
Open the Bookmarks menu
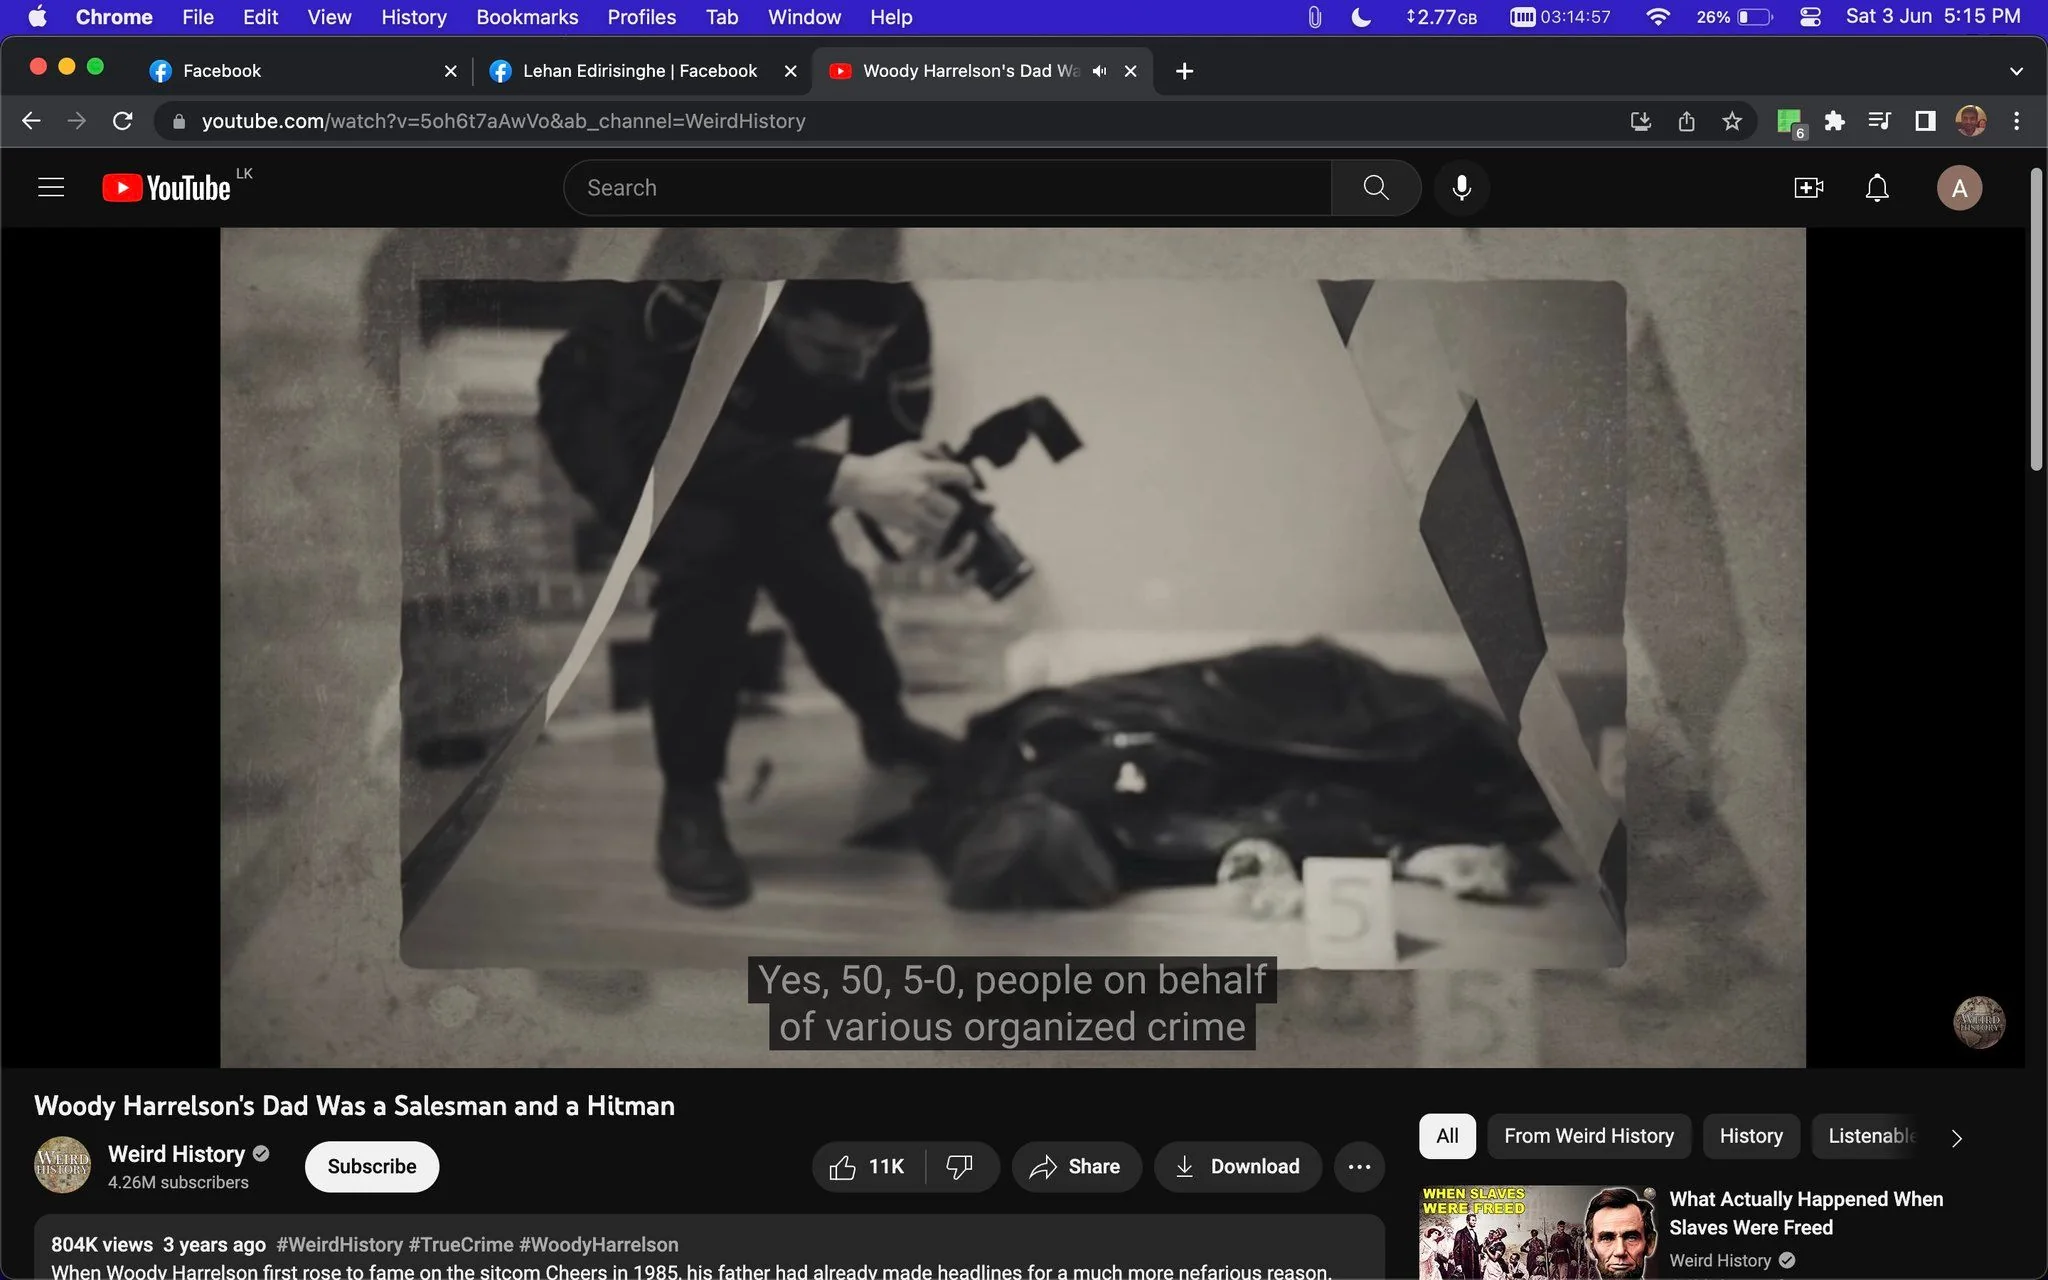(x=527, y=17)
